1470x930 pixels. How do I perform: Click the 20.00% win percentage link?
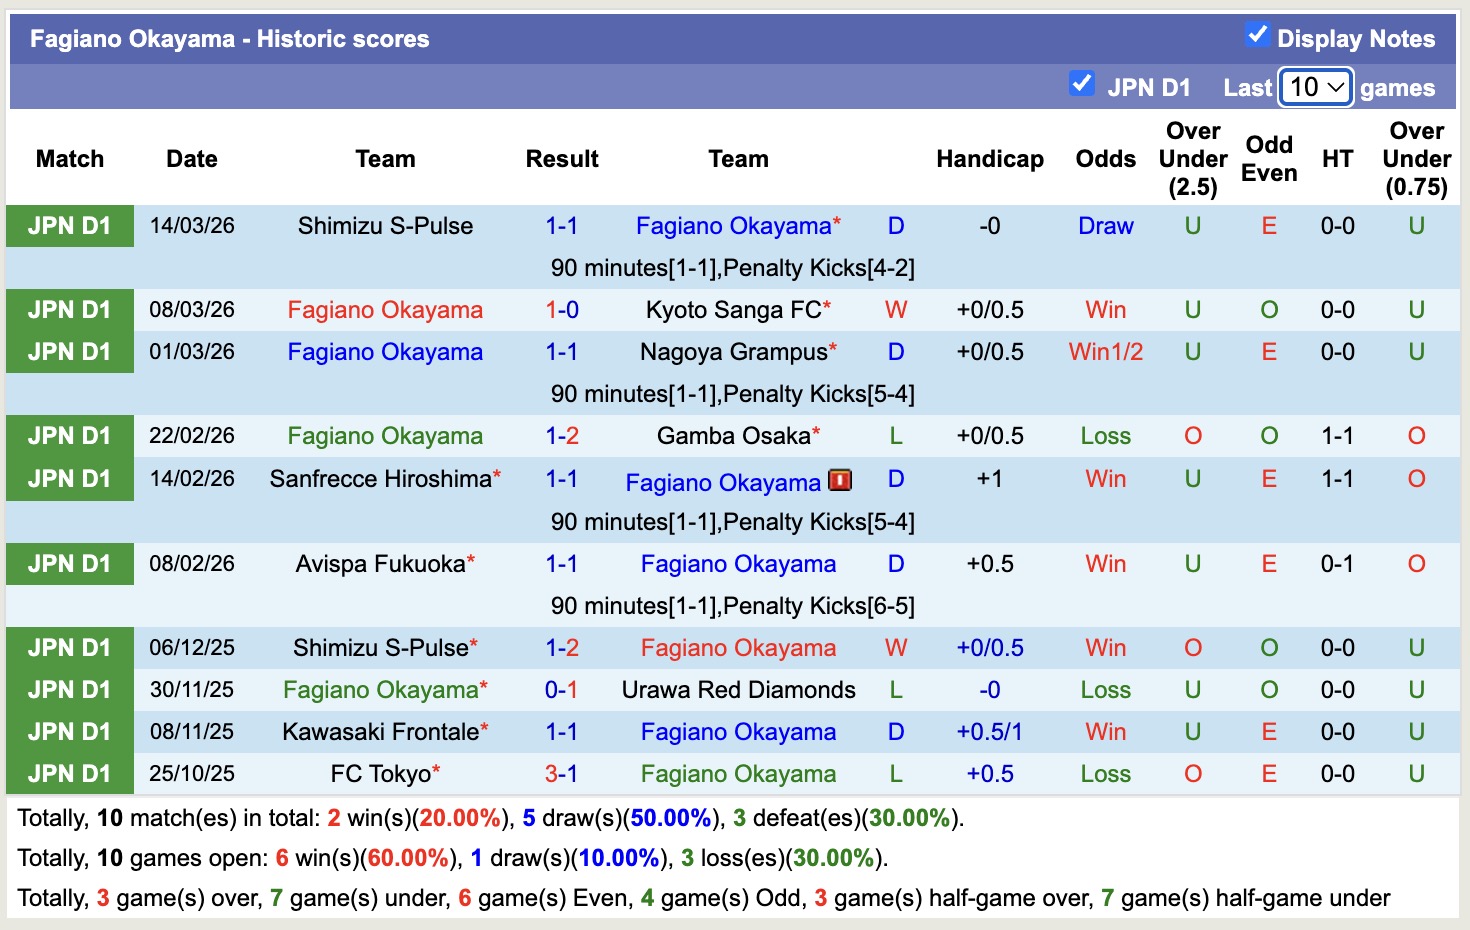click(x=460, y=817)
